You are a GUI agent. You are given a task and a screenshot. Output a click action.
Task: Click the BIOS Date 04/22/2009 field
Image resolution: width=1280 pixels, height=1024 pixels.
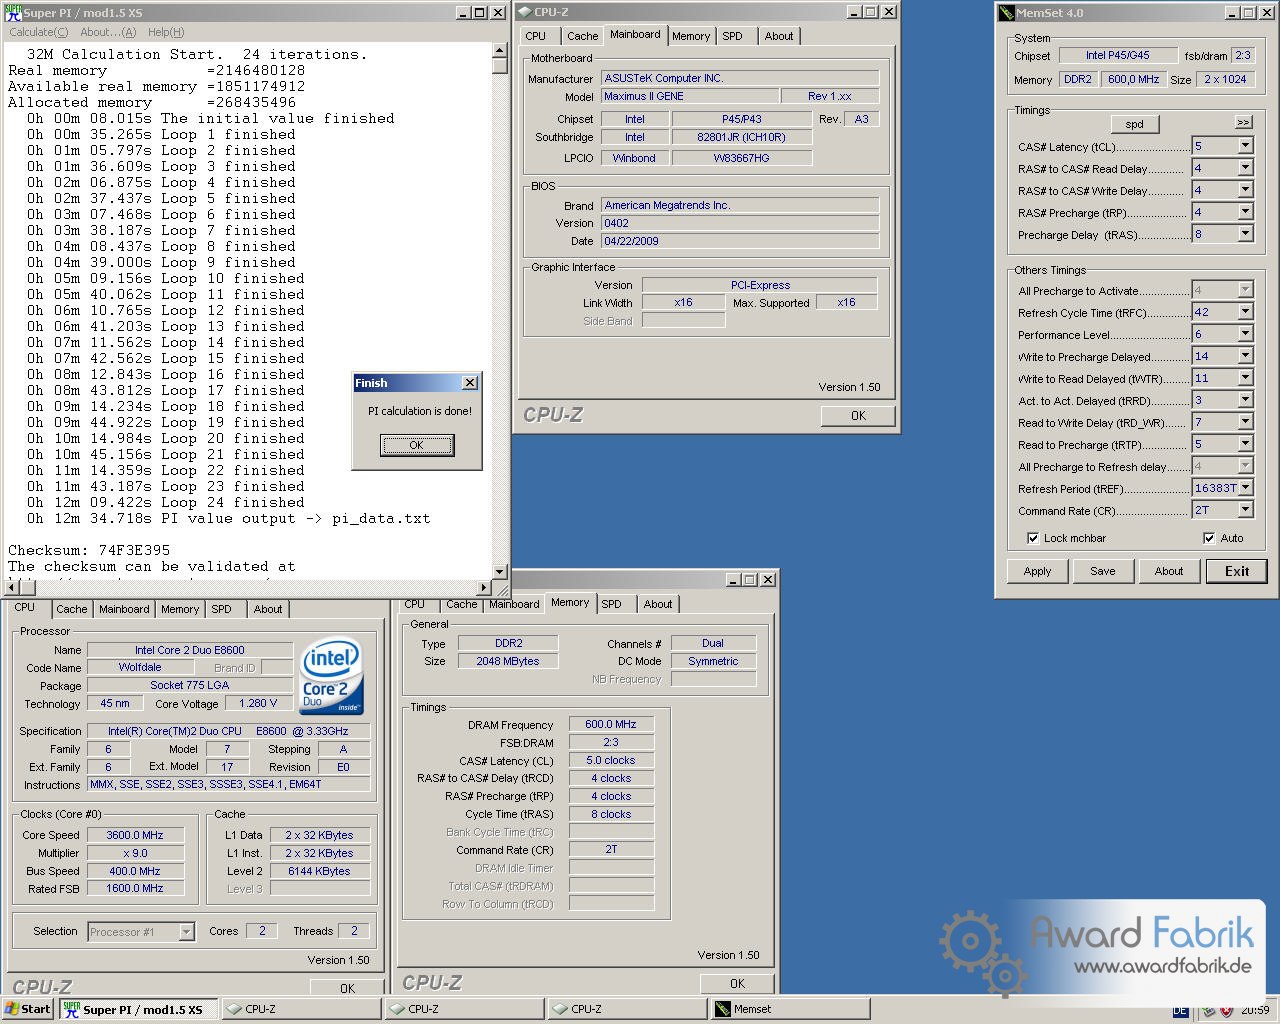tap(740, 241)
